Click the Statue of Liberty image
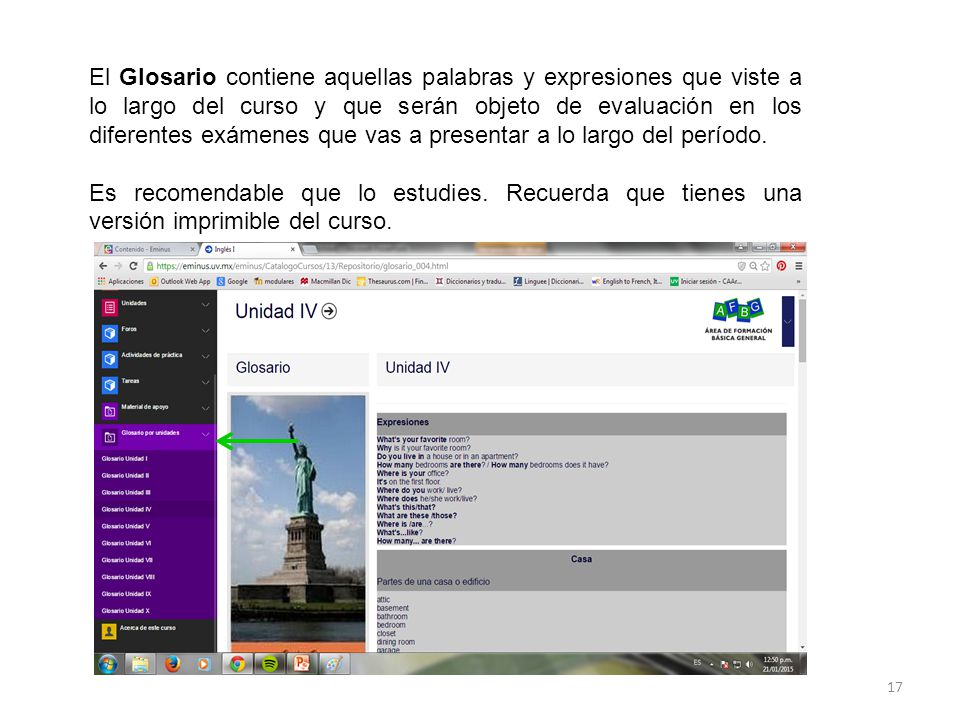Viewport: 960px width, 720px height. 298,519
